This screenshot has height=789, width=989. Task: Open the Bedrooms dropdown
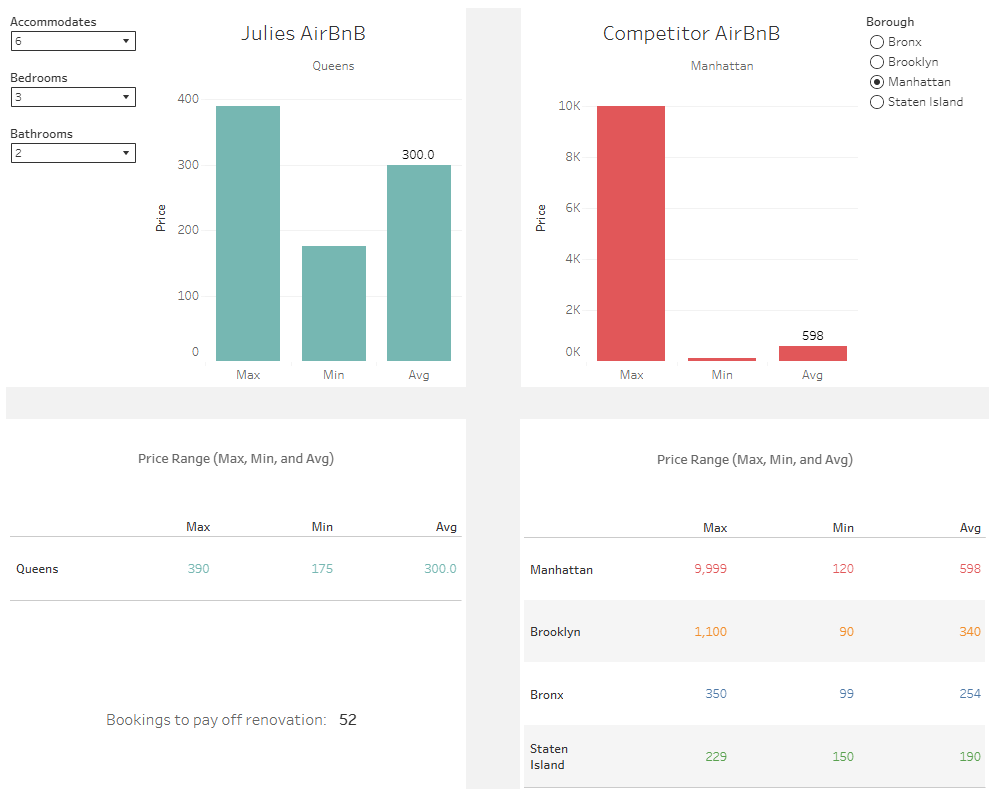(x=73, y=97)
